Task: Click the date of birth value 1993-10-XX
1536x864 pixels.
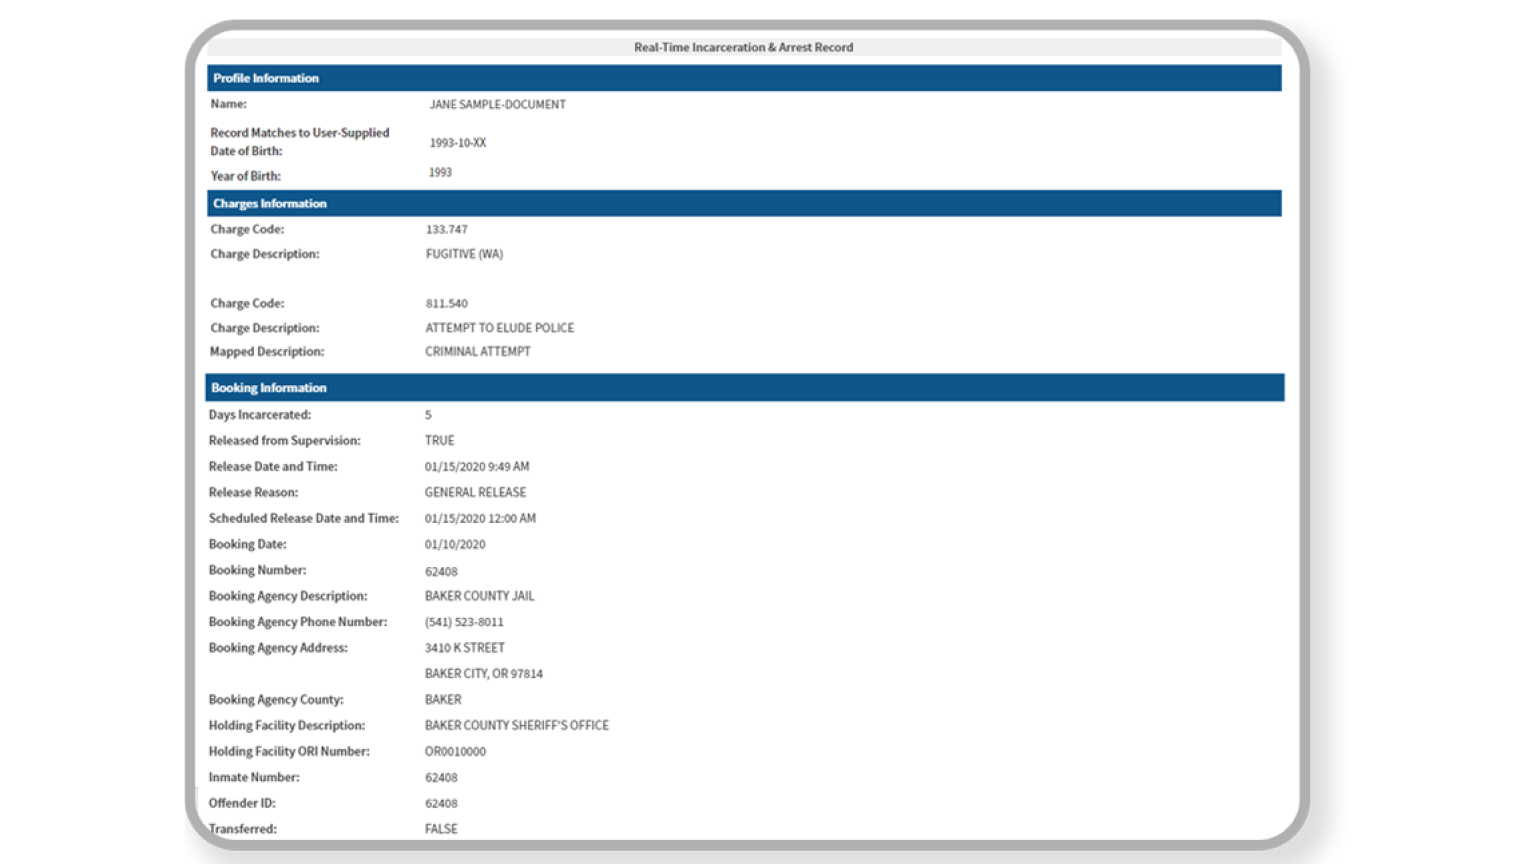Action: tap(457, 143)
